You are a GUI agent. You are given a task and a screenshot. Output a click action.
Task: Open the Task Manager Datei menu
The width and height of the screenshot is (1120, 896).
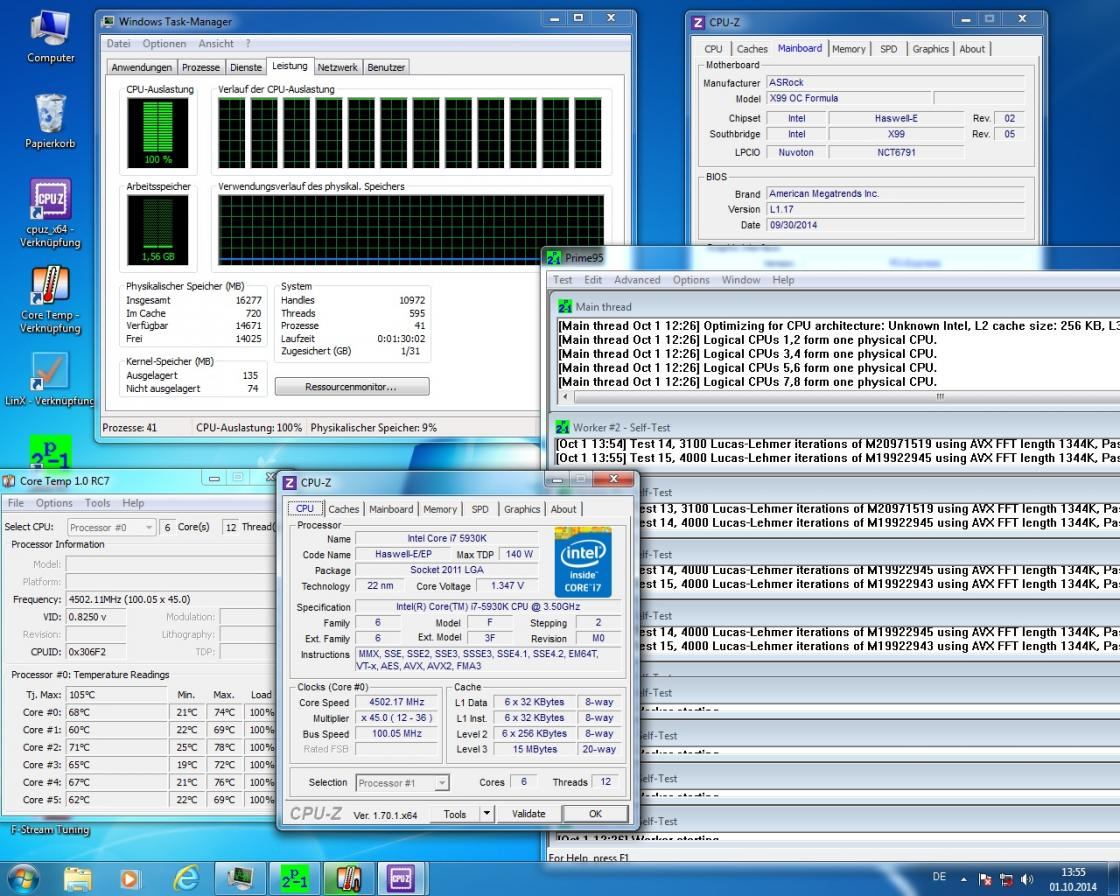coord(119,44)
